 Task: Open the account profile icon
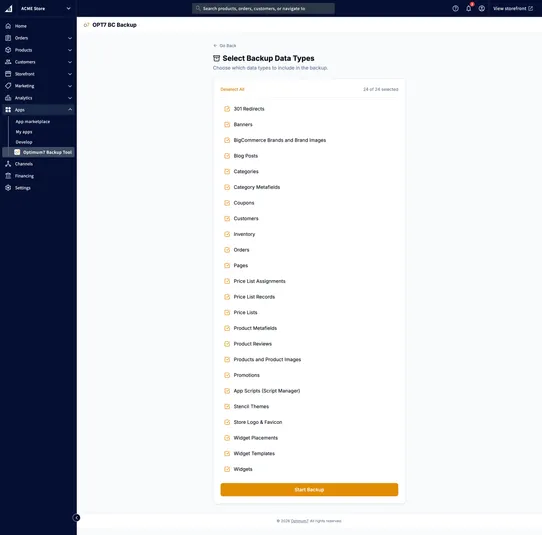[x=482, y=8]
